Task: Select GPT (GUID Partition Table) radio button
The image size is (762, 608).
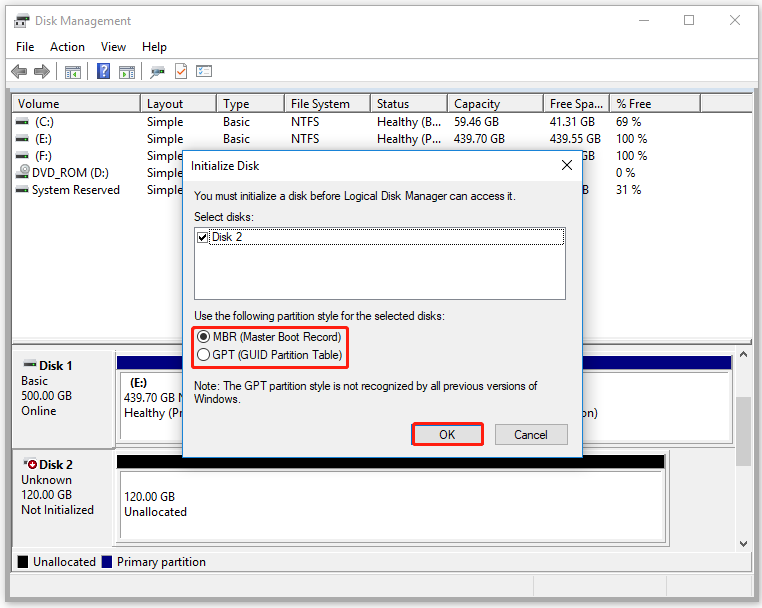Action: [x=203, y=355]
